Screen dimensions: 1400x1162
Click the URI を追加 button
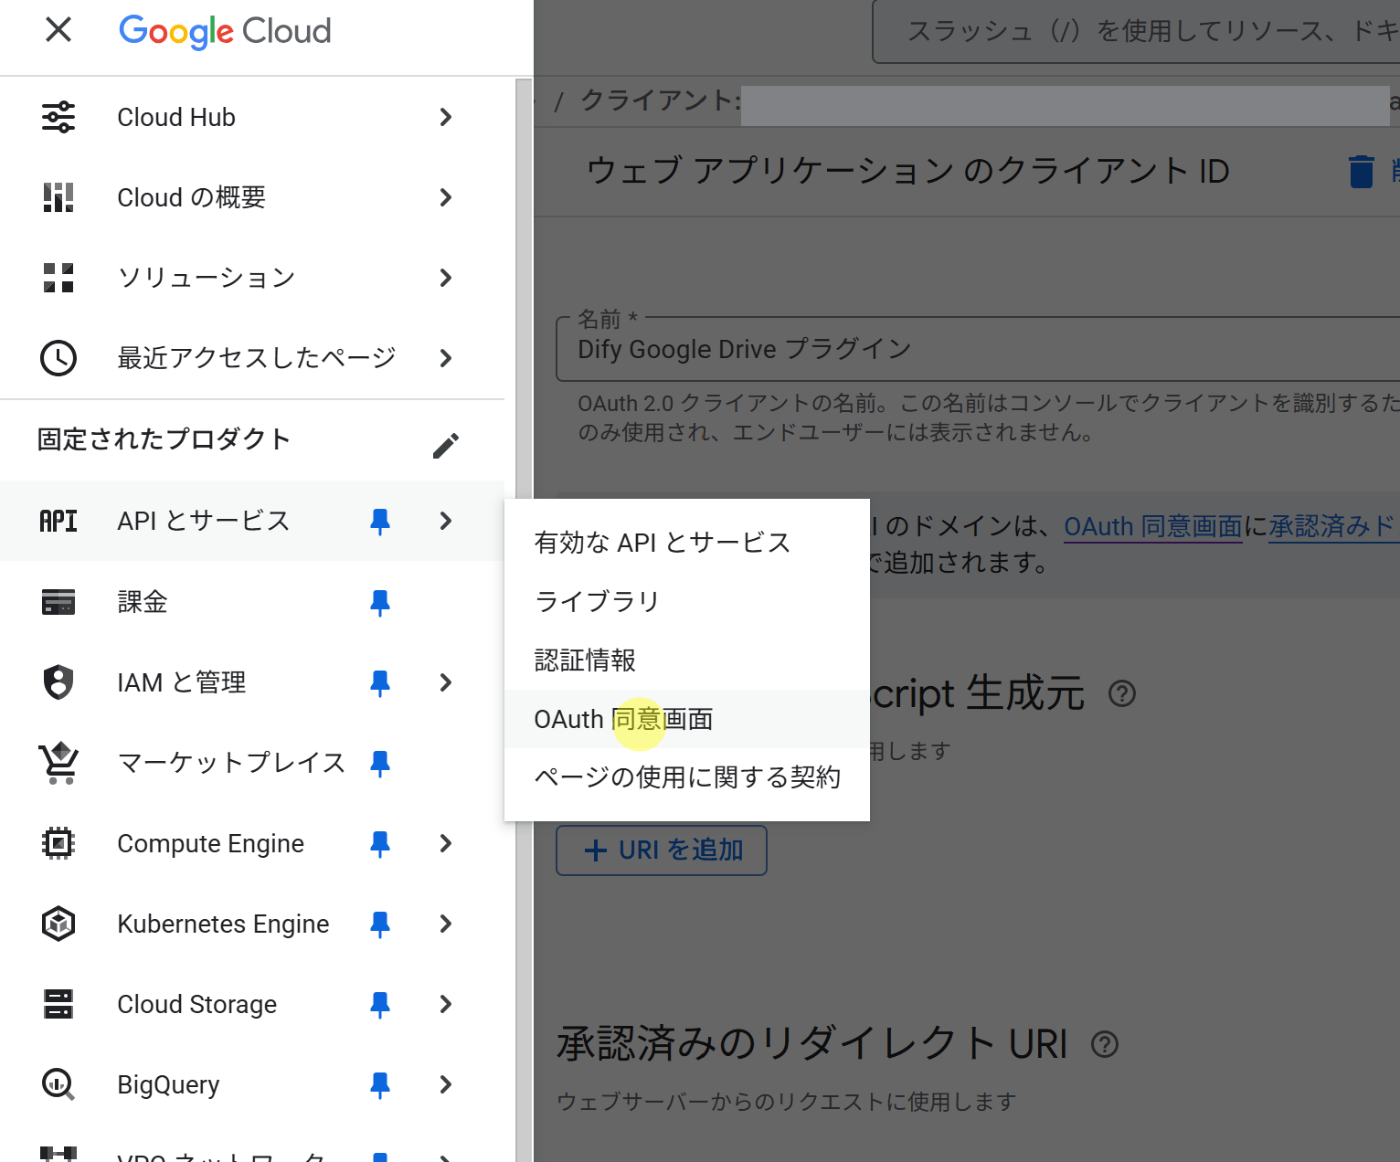pyautogui.click(x=662, y=850)
